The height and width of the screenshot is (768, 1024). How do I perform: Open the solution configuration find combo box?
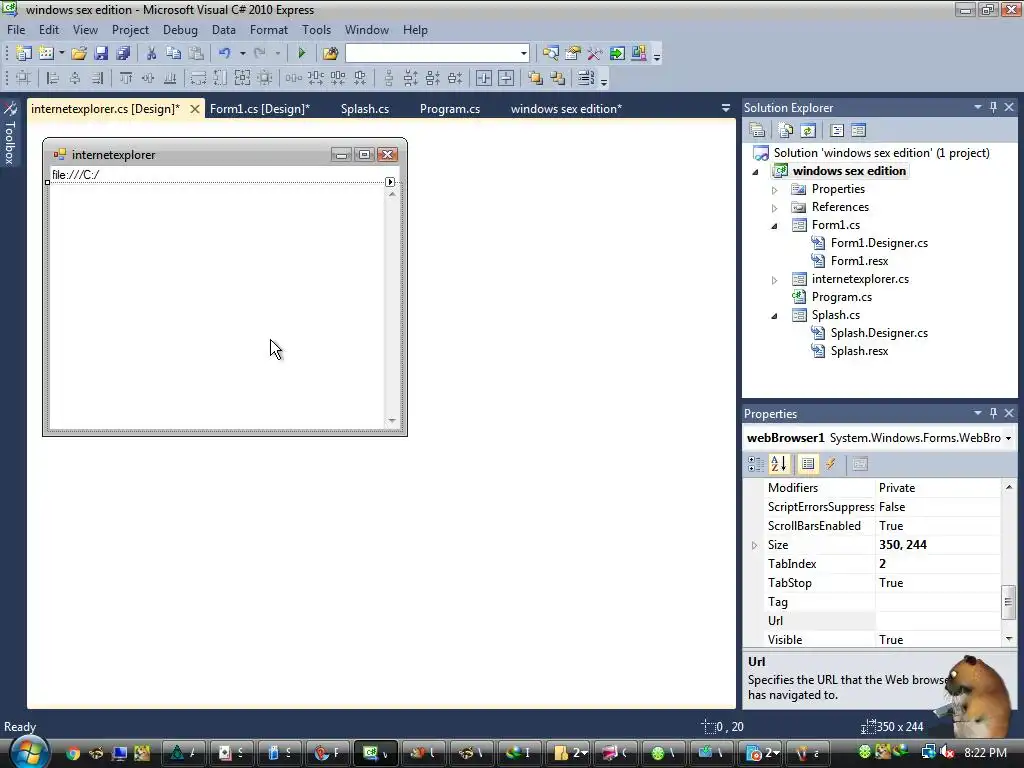point(437,54)
